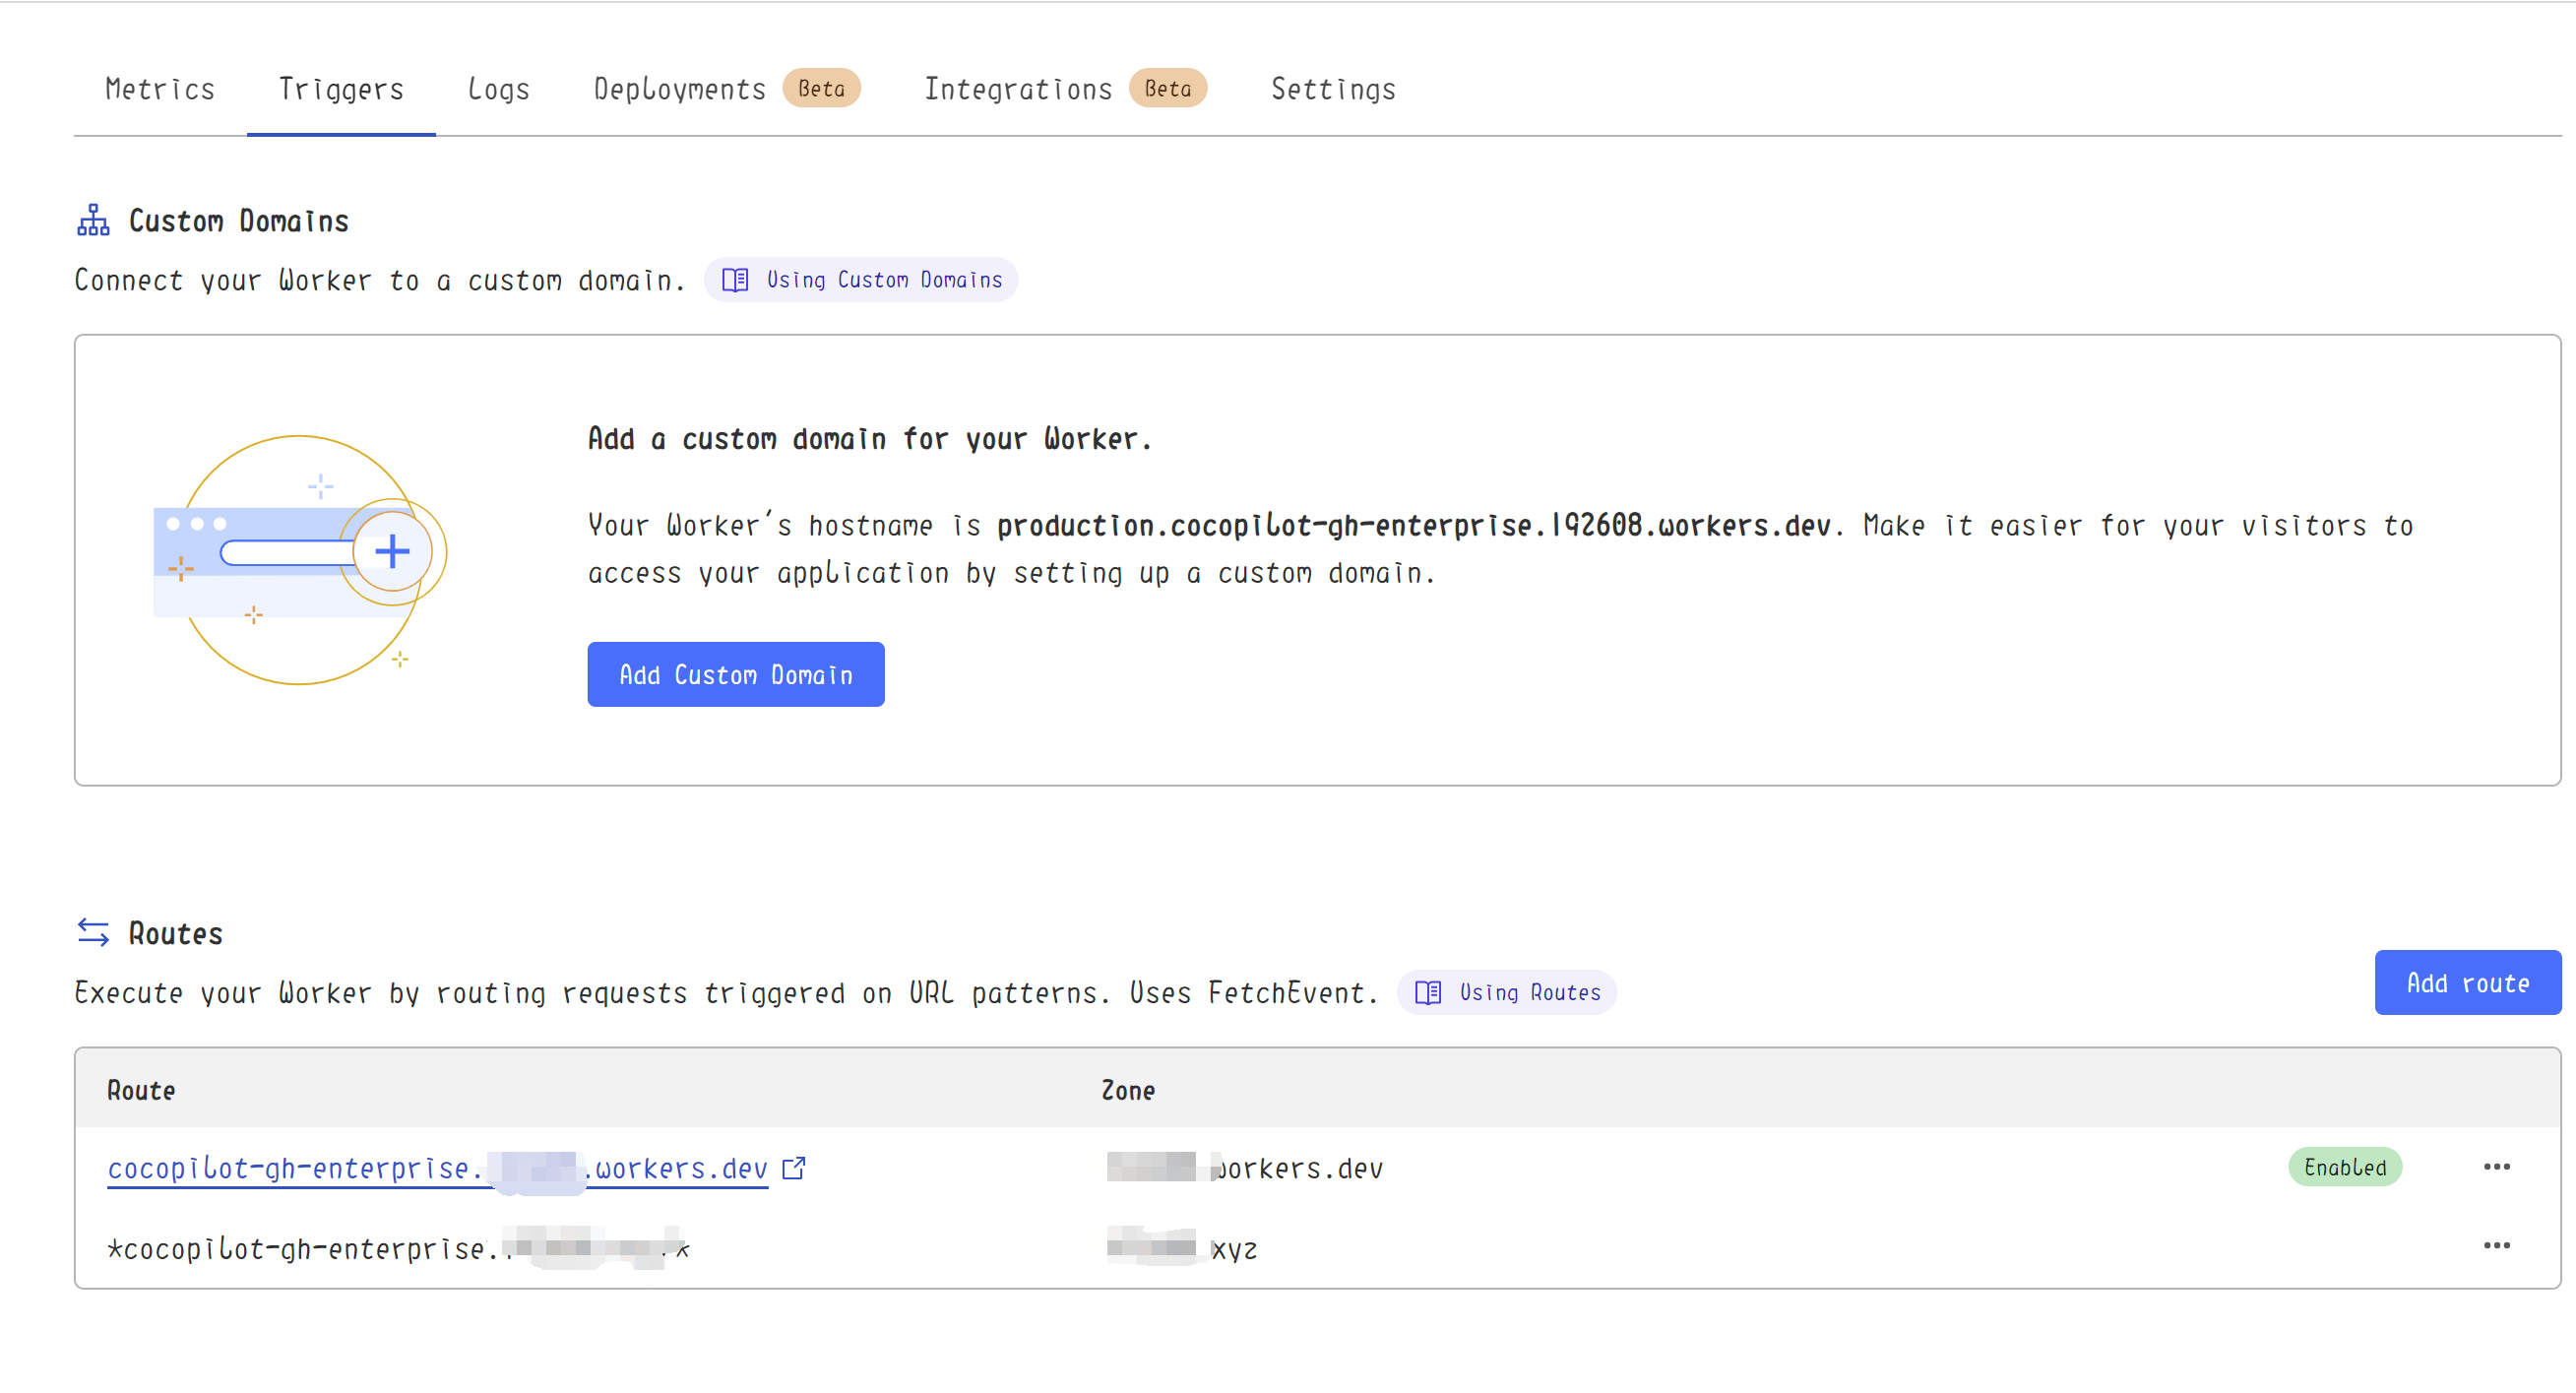Open the Using Custom Domains docs link
Image resolution: width=2576 pixels, height=1393 pixels.
tap(883, 280)
